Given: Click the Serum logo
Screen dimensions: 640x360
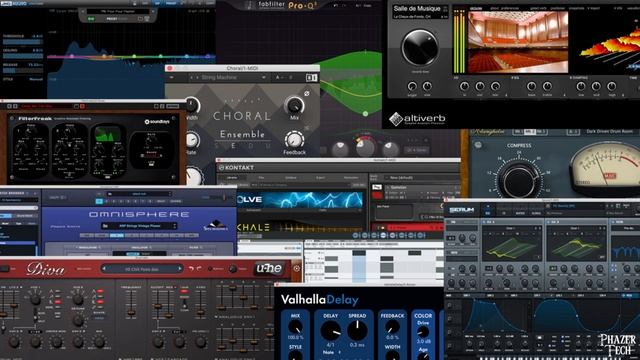Looking at the screenshot, I should (x=462, y=210).
